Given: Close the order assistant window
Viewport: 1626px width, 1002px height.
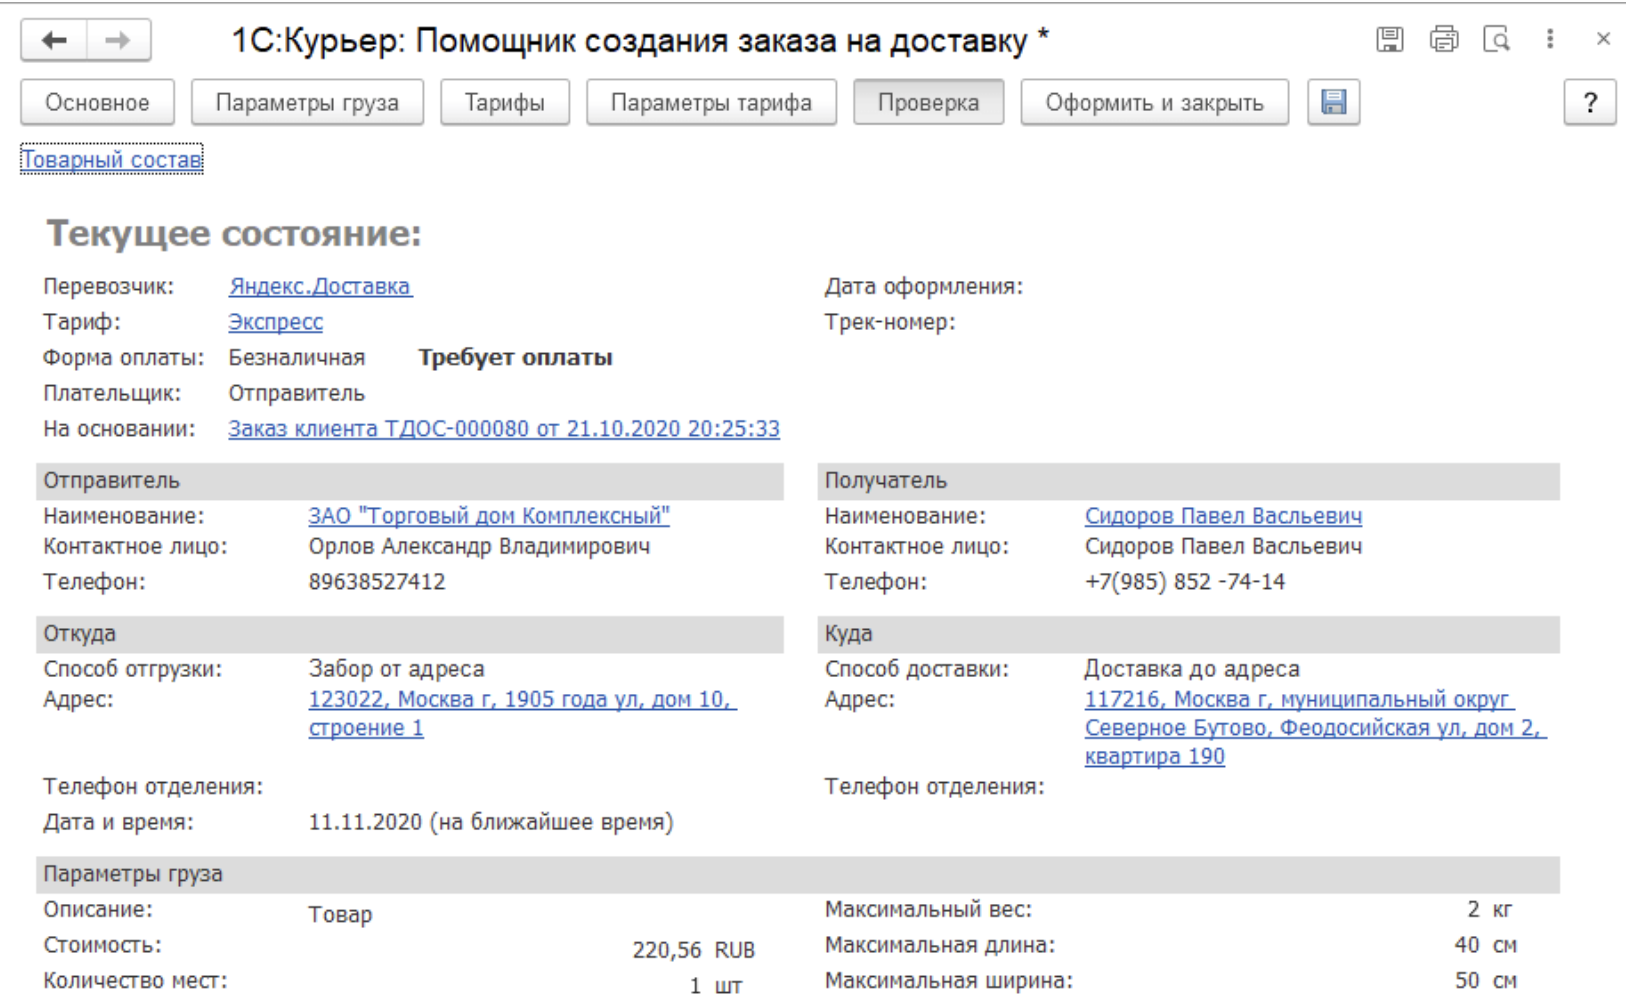Looking at the screenshot, I should point(1603,39).
